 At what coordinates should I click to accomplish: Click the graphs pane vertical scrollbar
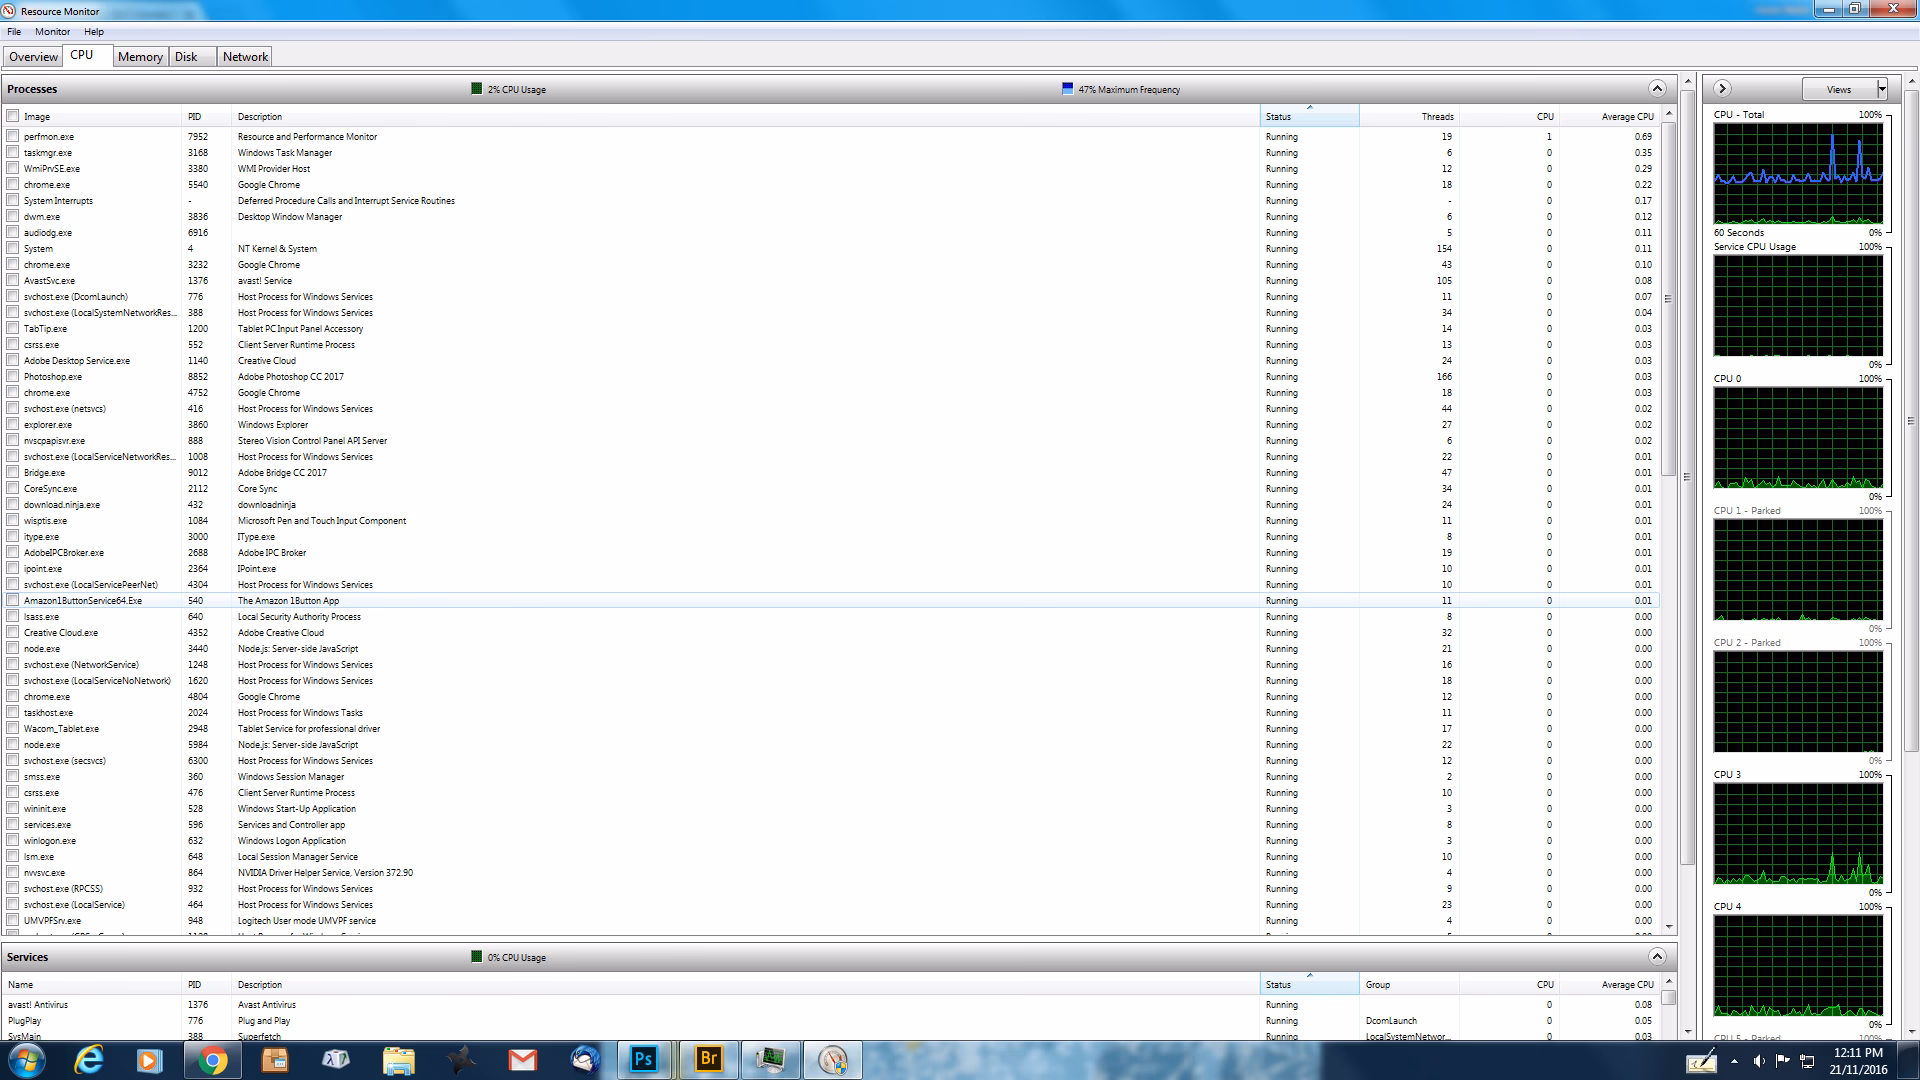1911,420
